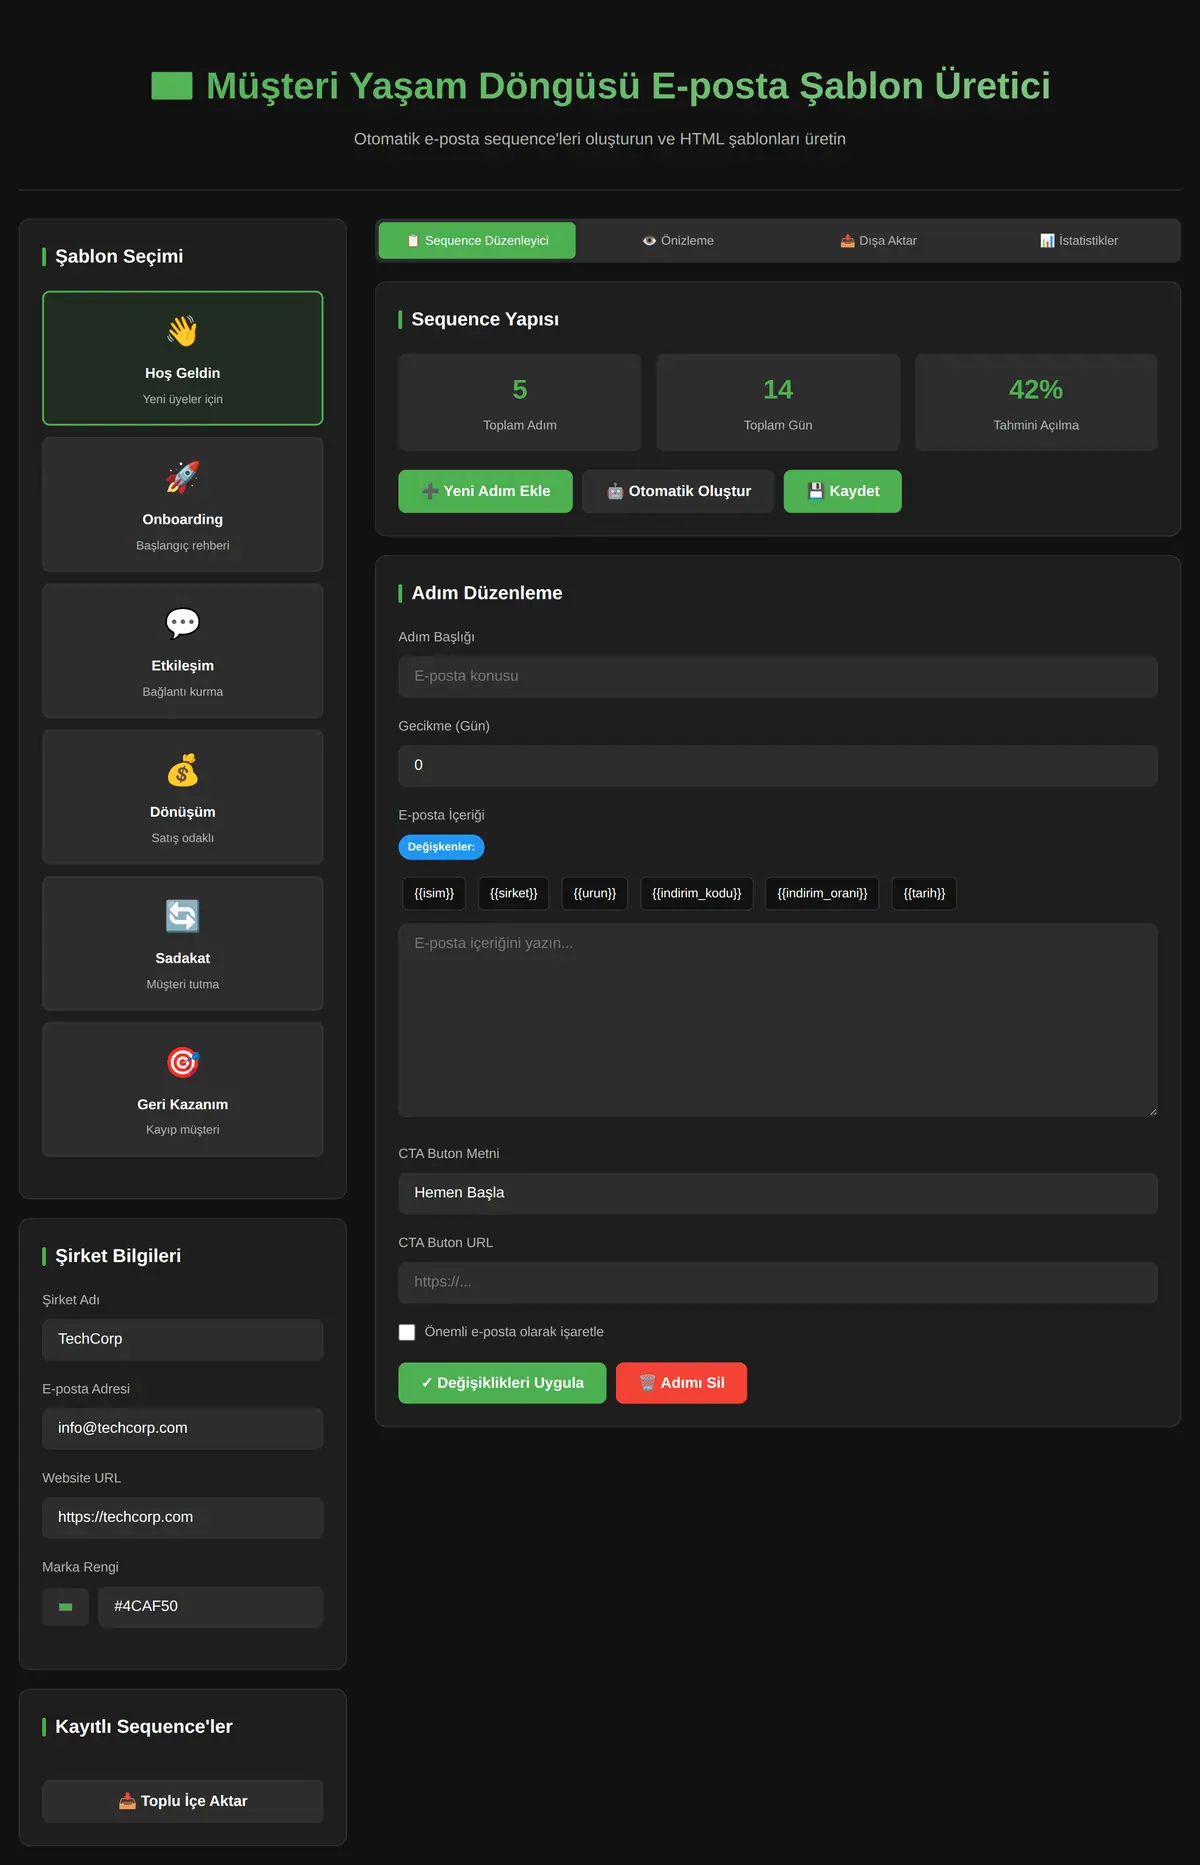Viewport: 1200px width, 1865px height.
Task: Click the E-posta Adresi field
Action: [182, 1429]
